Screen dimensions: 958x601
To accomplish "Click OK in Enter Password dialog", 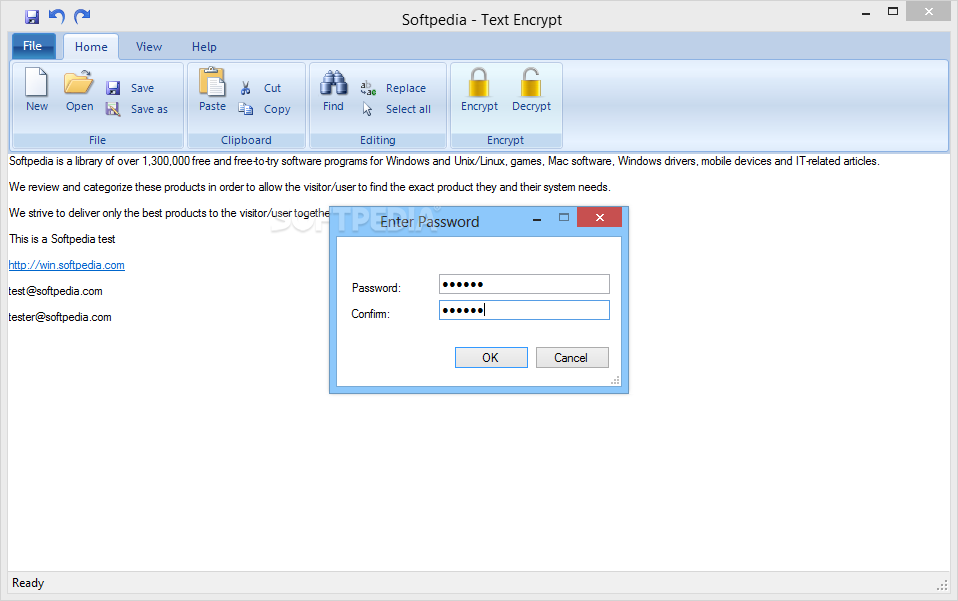I will (491, 358).
